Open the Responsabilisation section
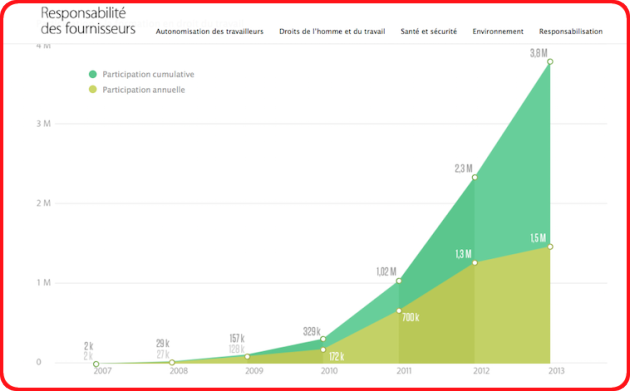The height and width of the screenshot is (391, 630). pyautogui.click(x=571, y=31)
